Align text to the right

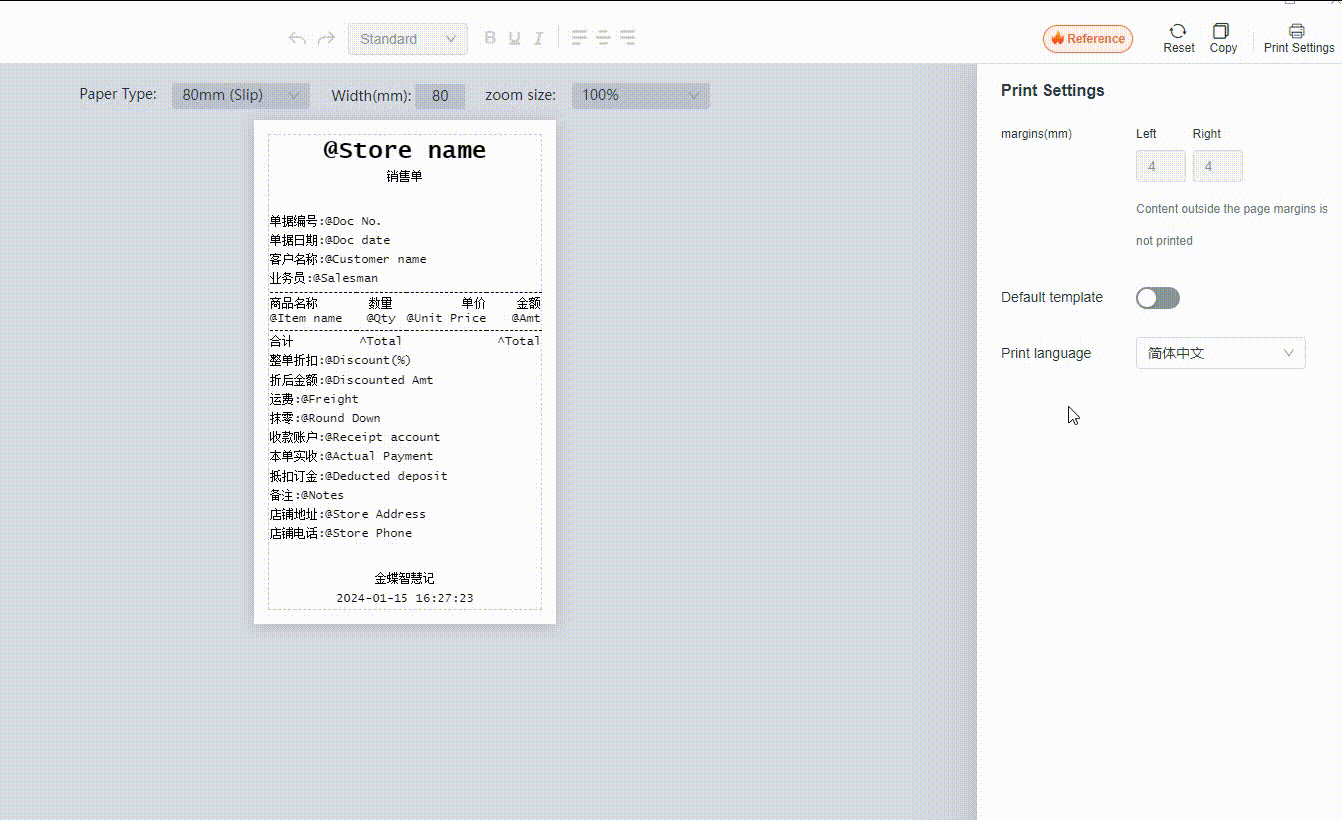coord(627,38)
